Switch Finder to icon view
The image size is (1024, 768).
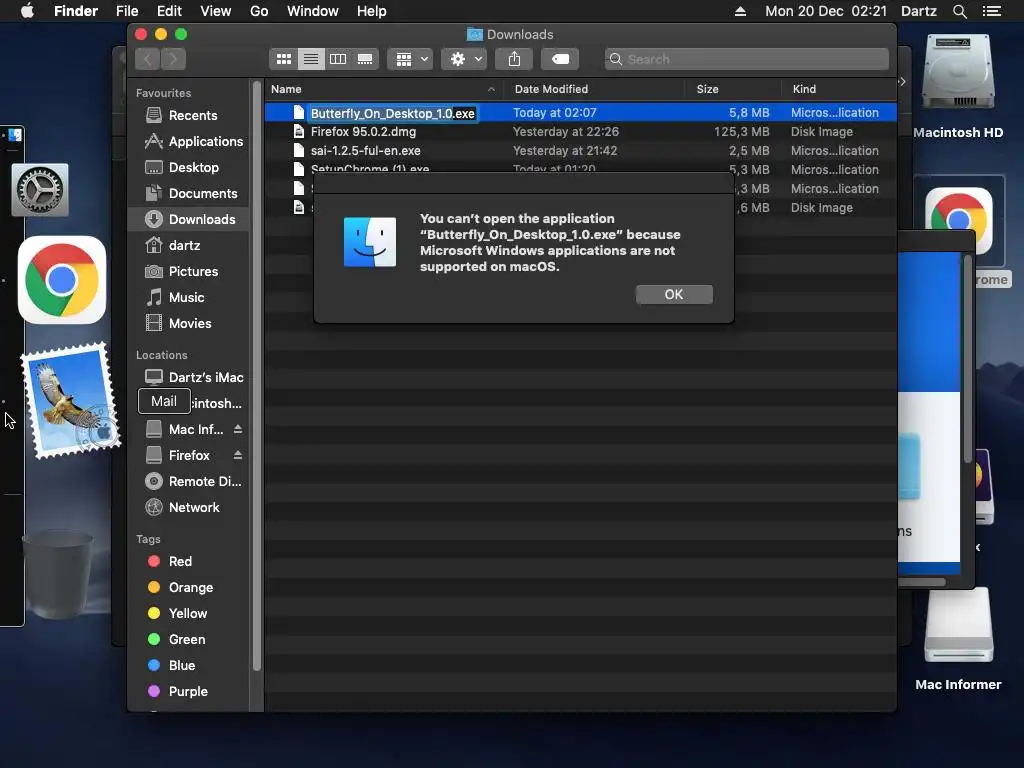[283, 59]
